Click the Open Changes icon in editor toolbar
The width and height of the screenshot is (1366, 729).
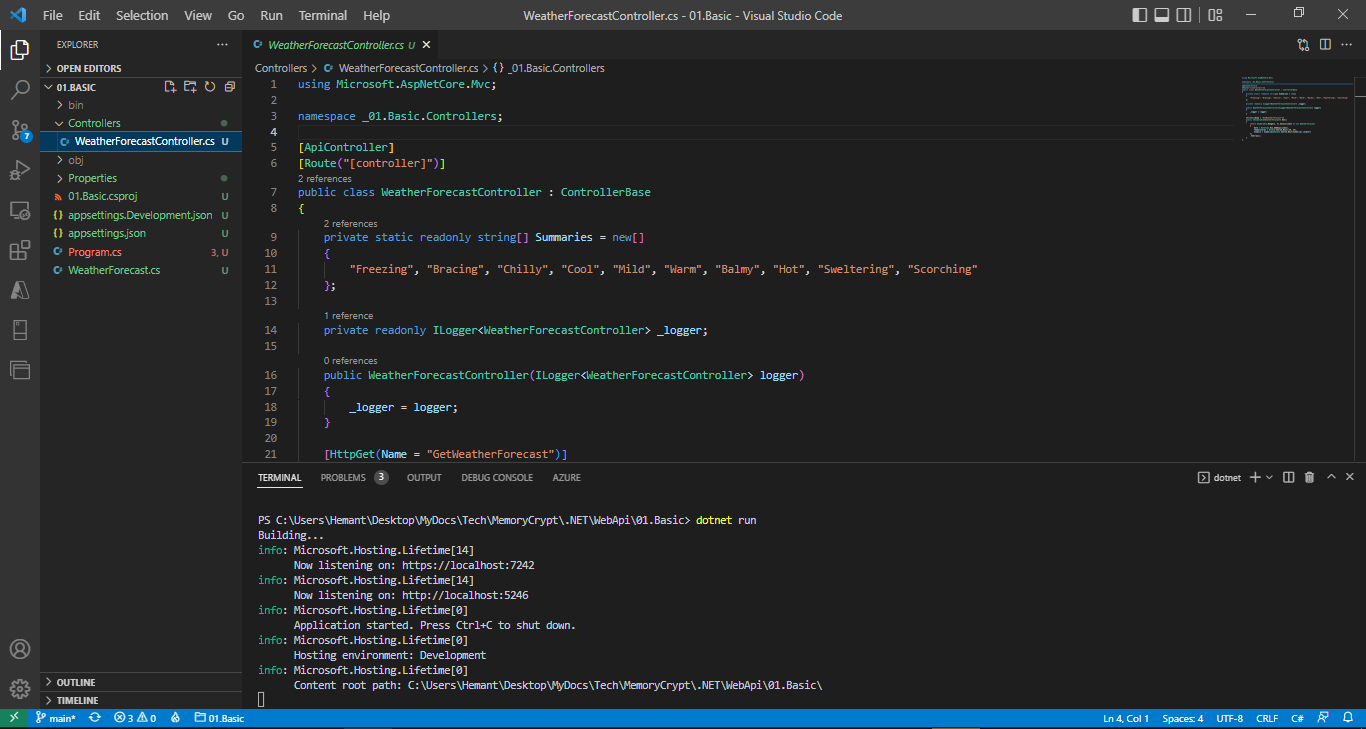1303,45
